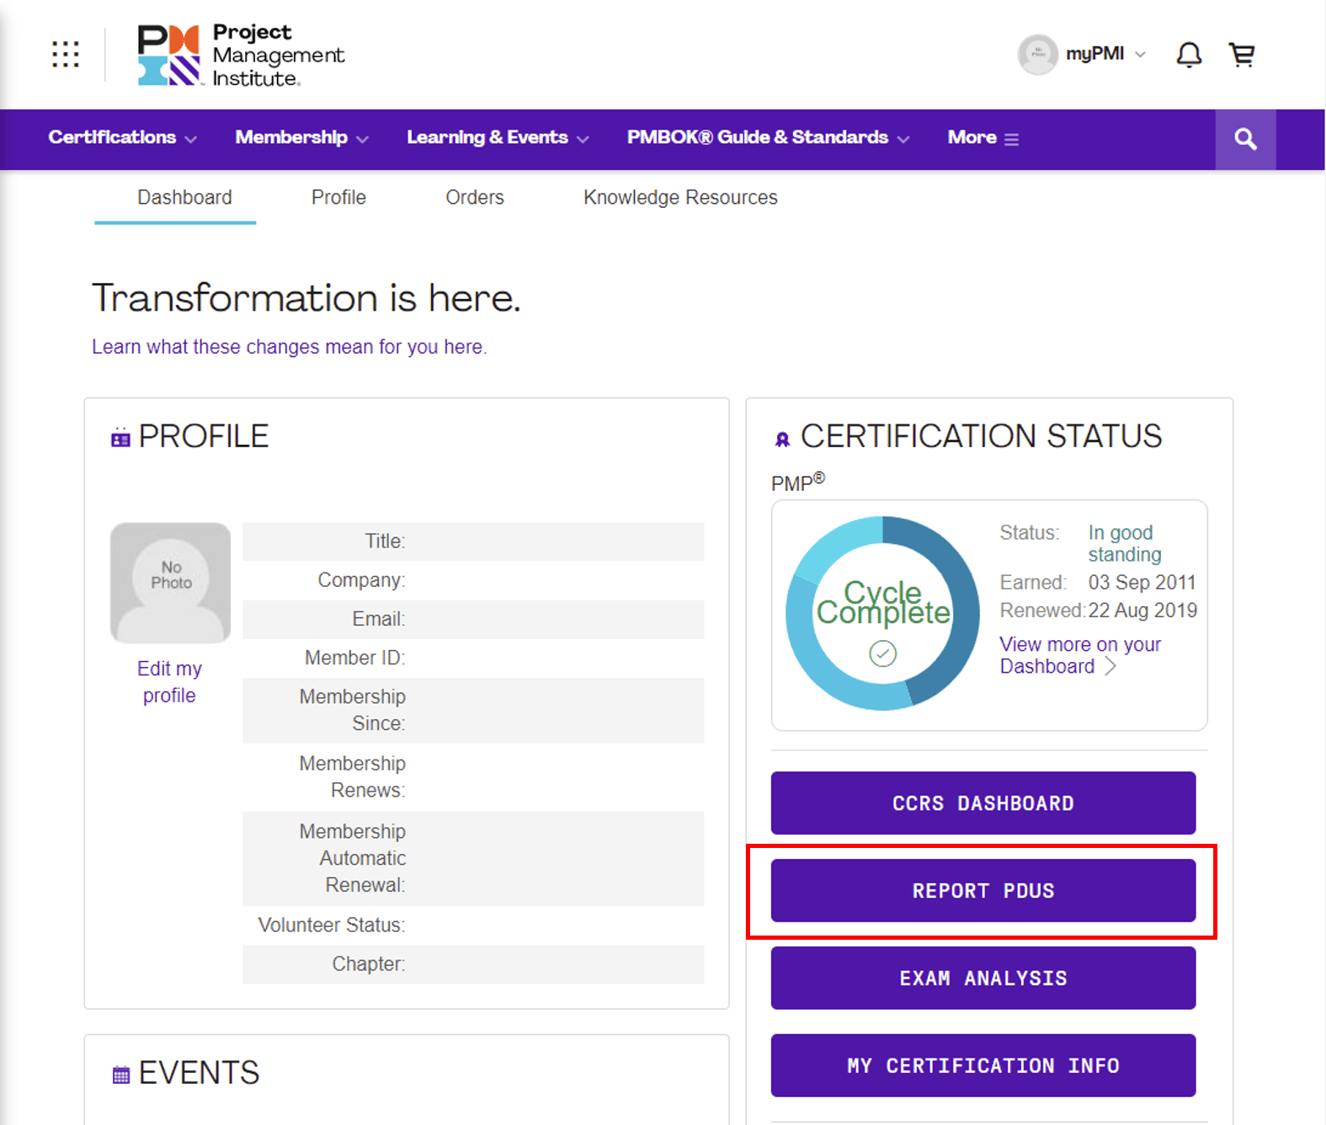Switch to the Profile tab
This screenshot has height=1125, width=1326.
coord(338,197)
